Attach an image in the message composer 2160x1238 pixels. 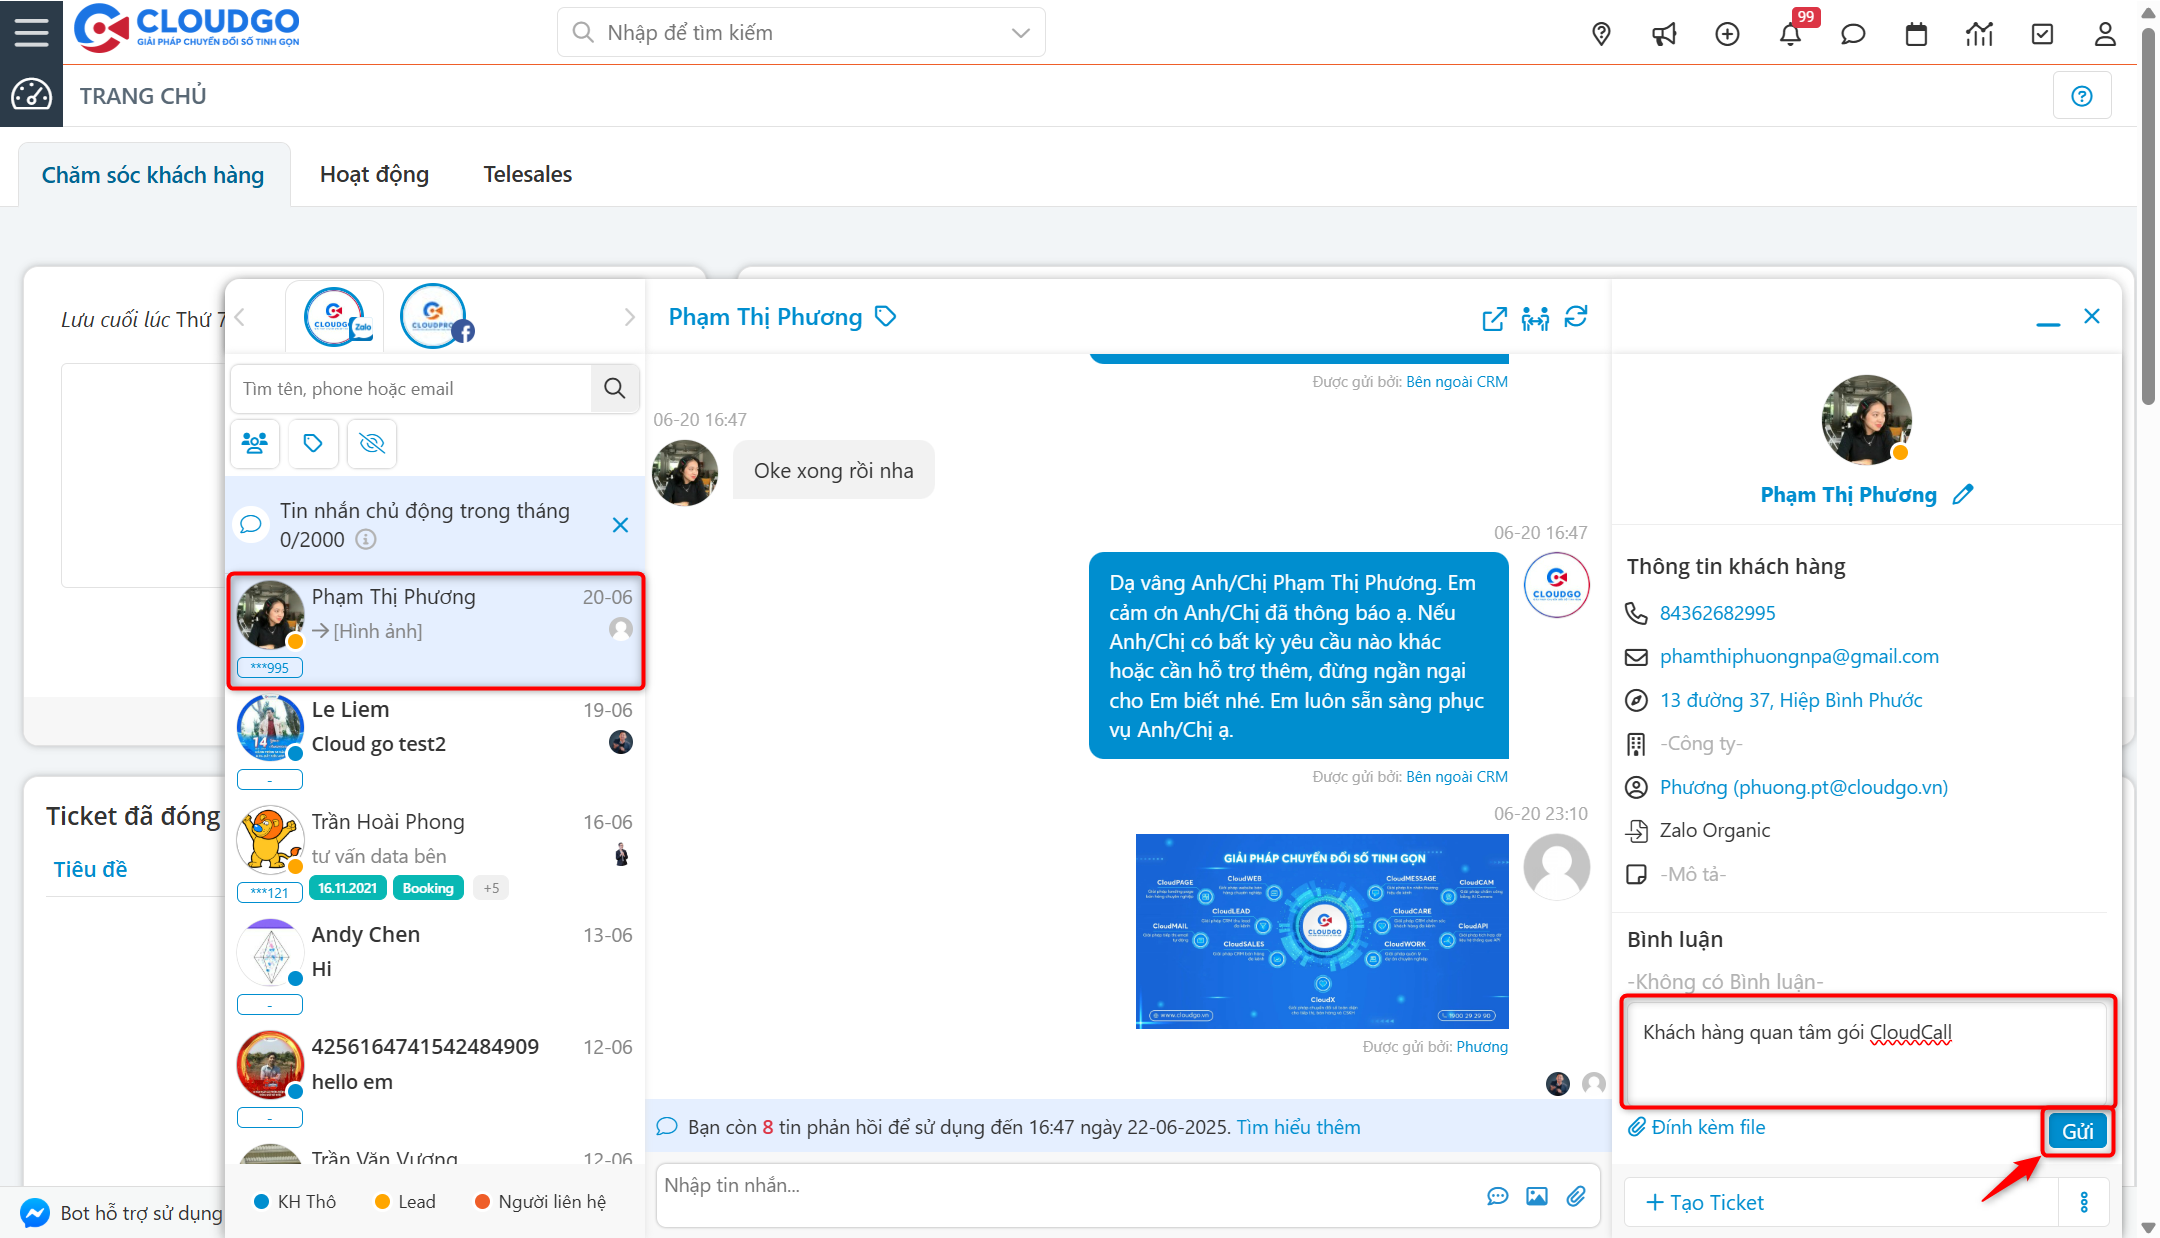point(1537,1196)
